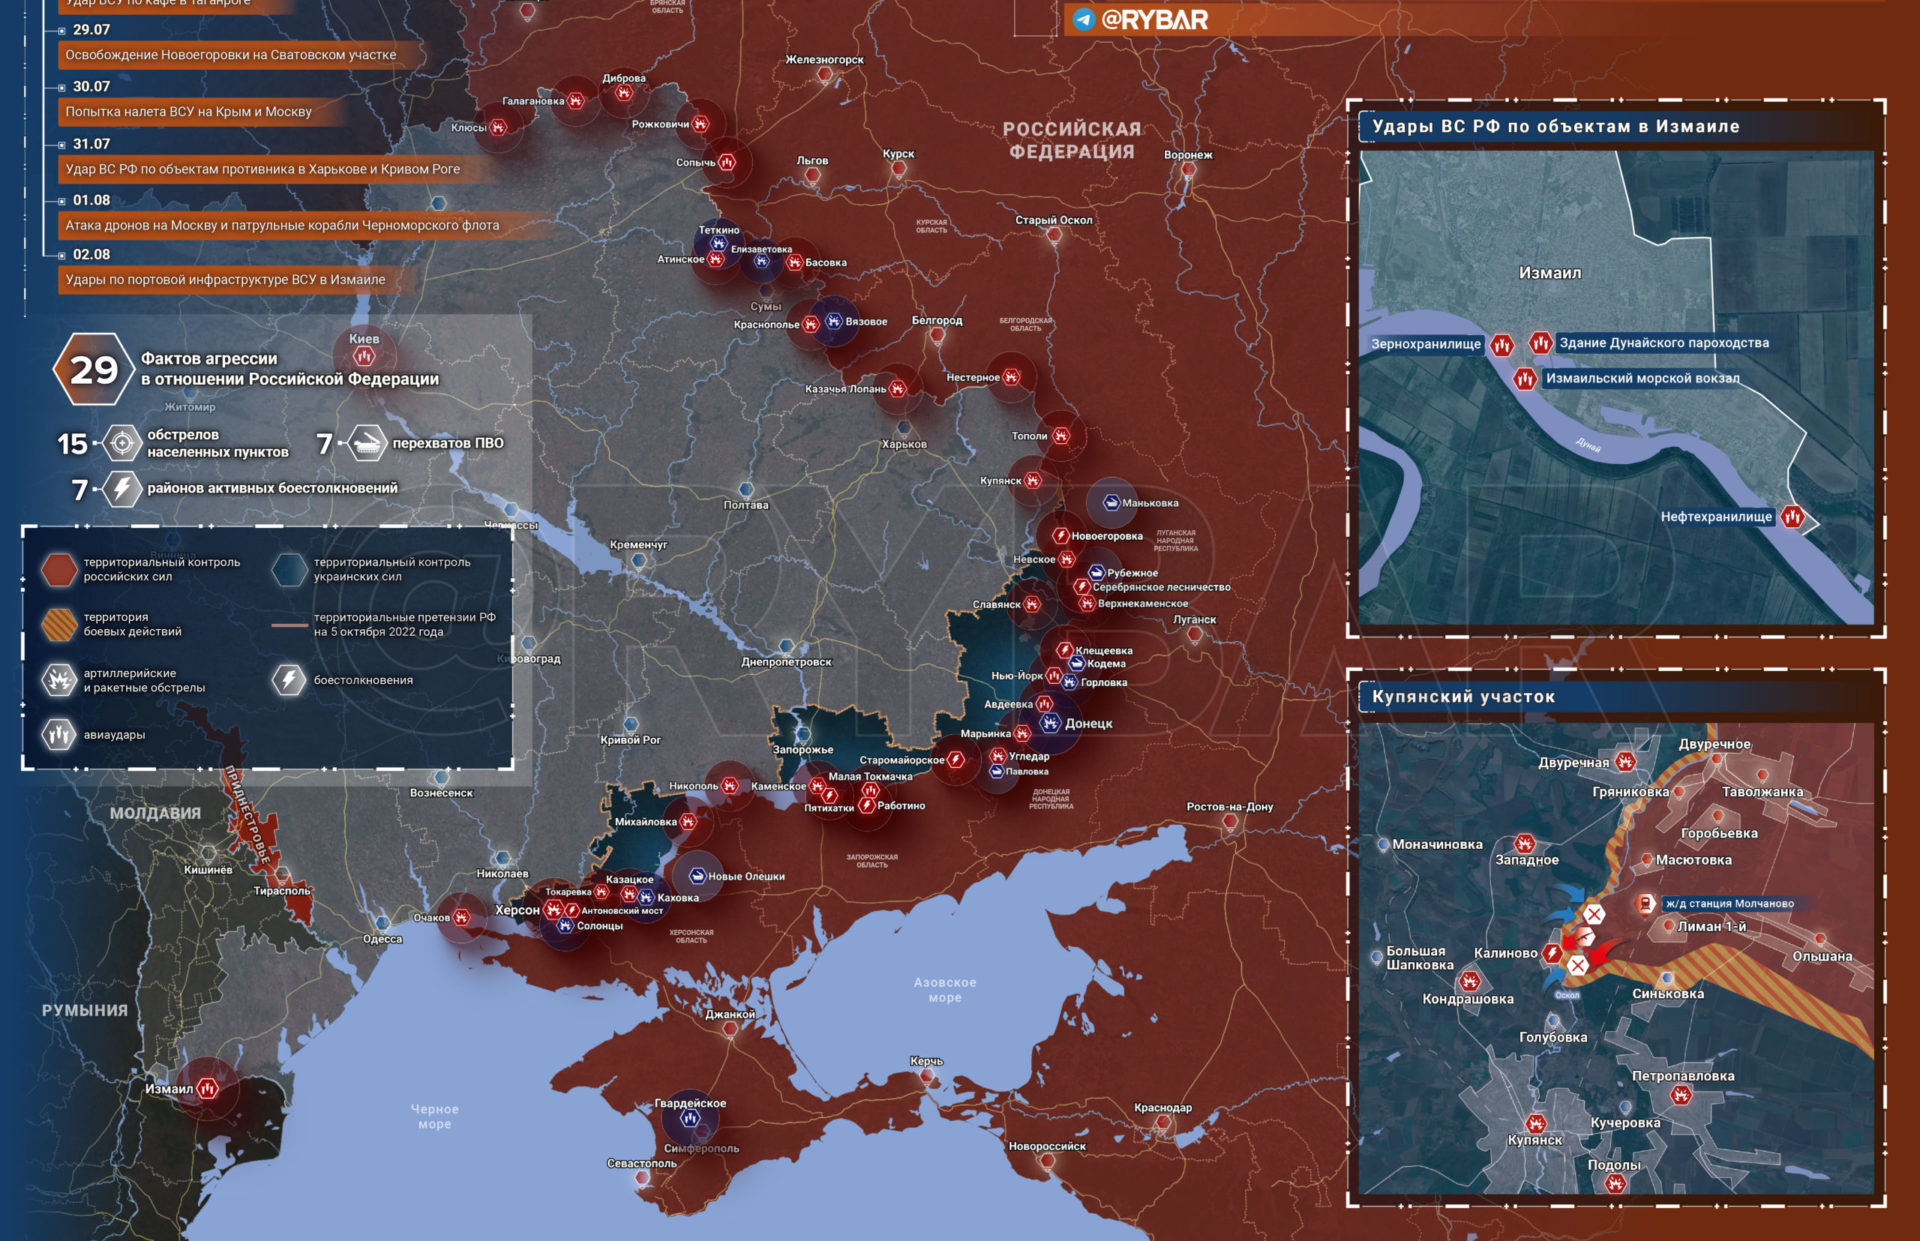Click the 29 hexagon counter badge
The image size is (1920, 1241).
[93, 370]
